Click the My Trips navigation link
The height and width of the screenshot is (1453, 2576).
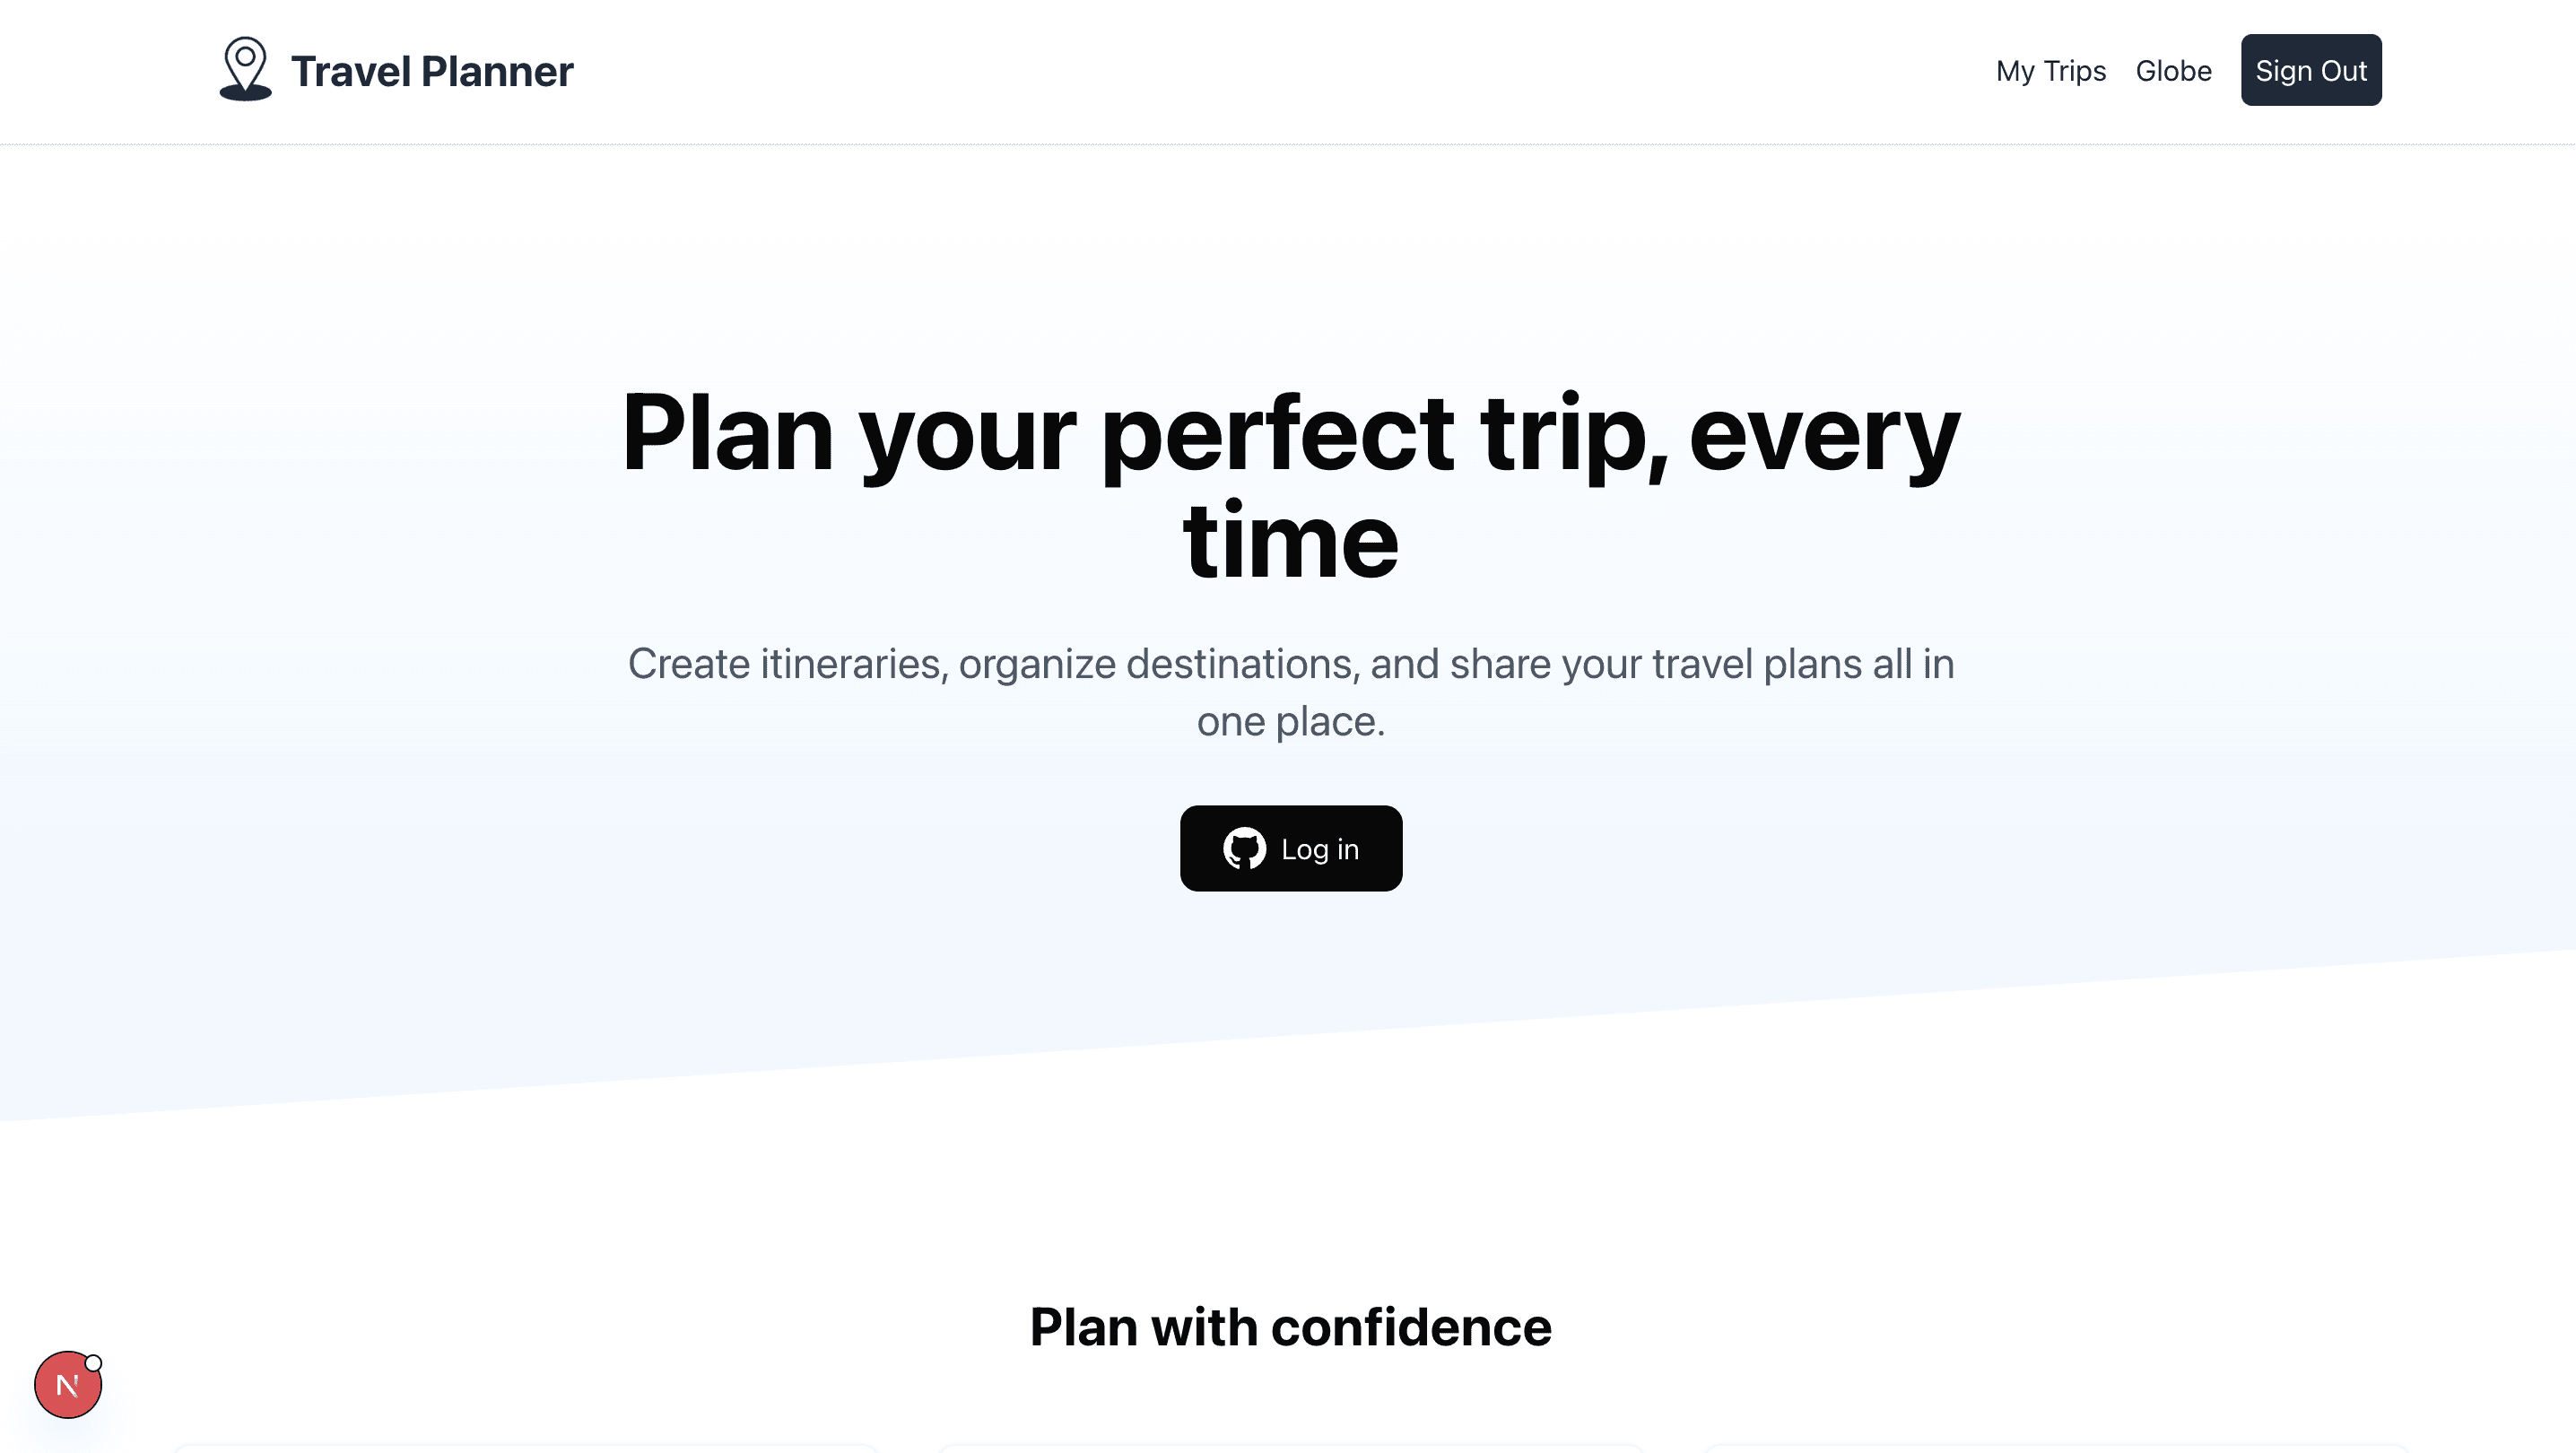2050,70
